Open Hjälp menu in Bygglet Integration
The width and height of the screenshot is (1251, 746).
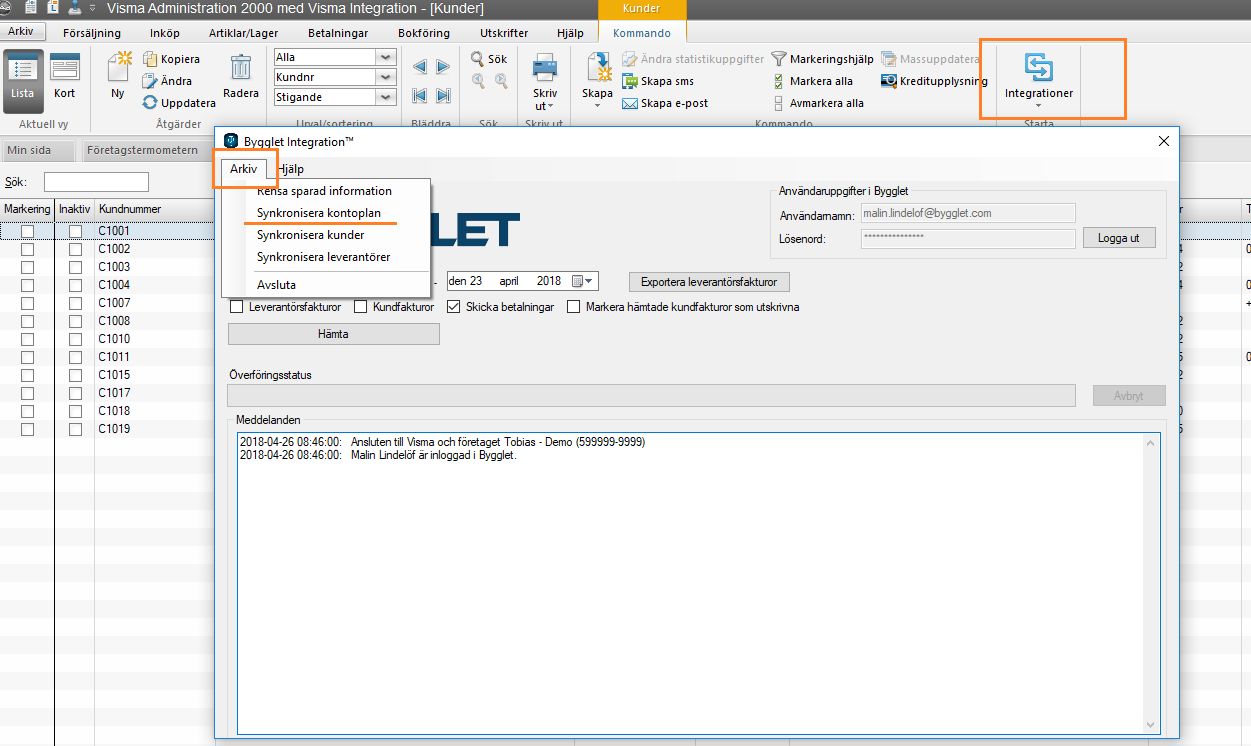pos(291,169)
